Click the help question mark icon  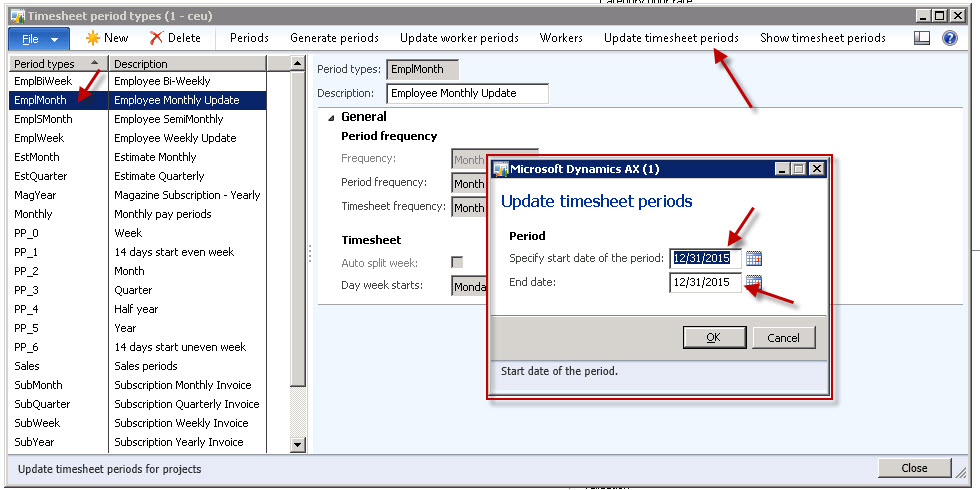[950, 38]
